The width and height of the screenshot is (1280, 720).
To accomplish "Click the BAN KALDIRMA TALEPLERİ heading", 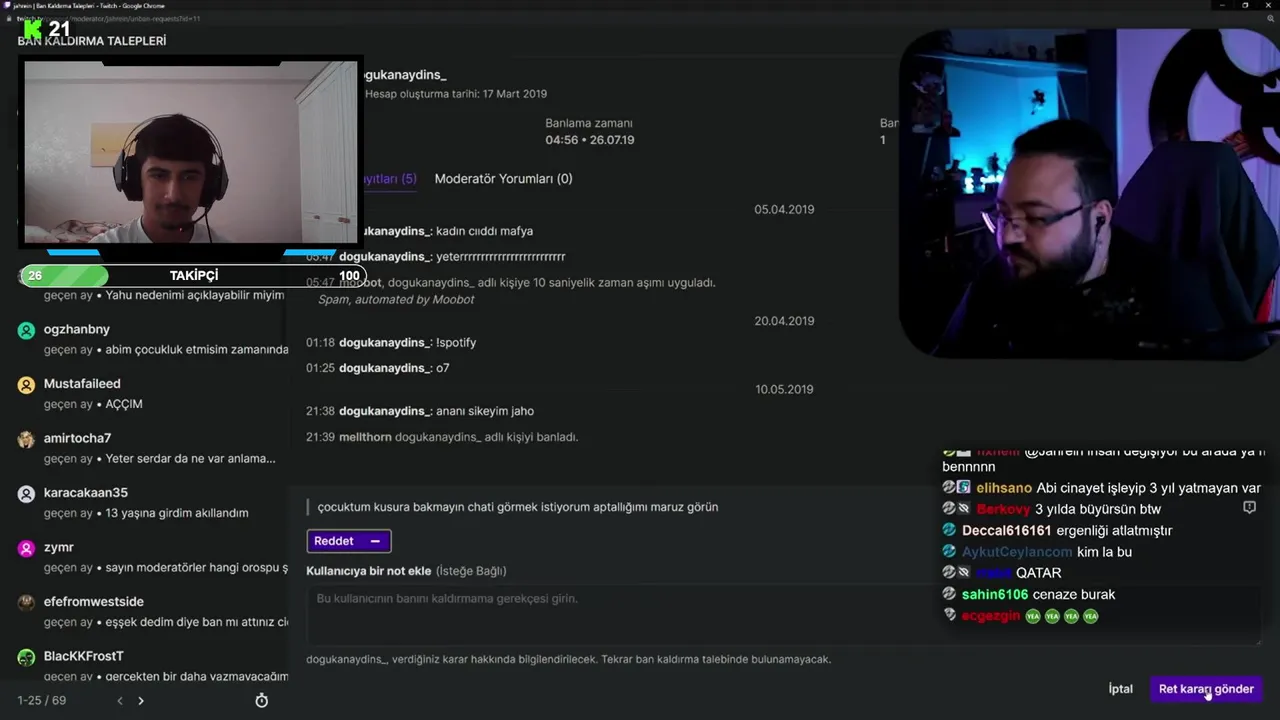I will click(x=92, y=41).
